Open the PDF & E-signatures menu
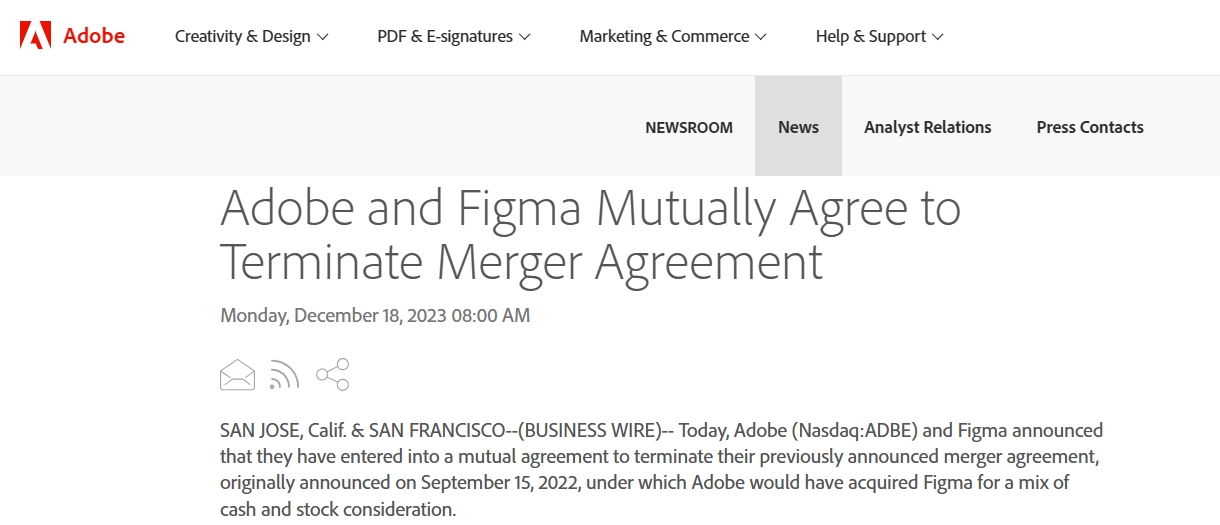The width and height of the screenshot is (1220, 525). (x=444, y=37)
